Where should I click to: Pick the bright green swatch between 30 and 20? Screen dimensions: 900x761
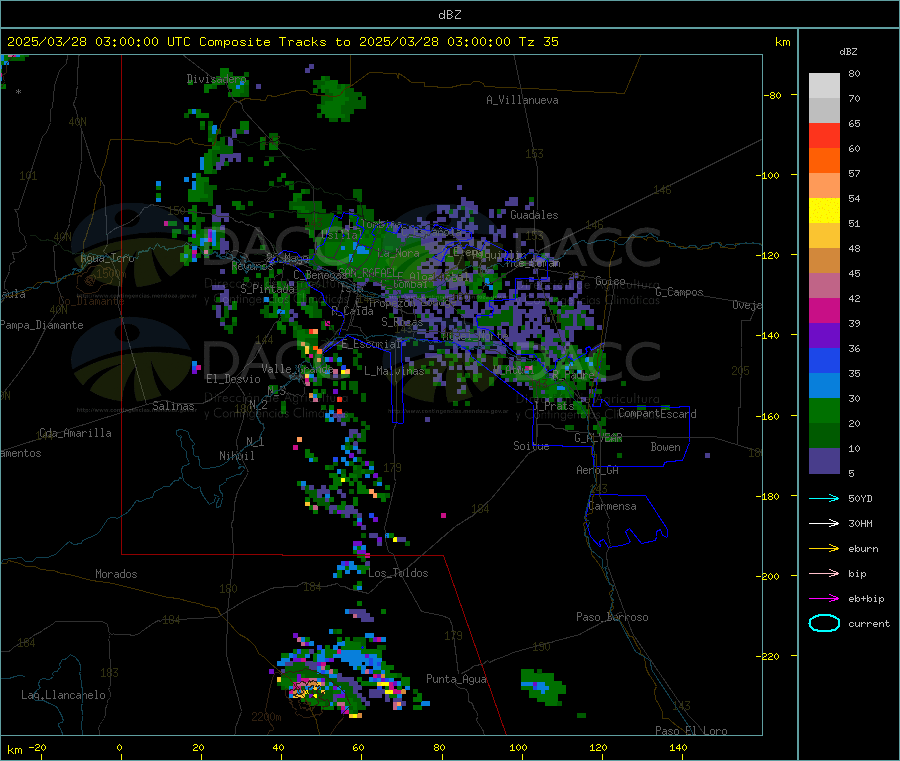[824, 410]
